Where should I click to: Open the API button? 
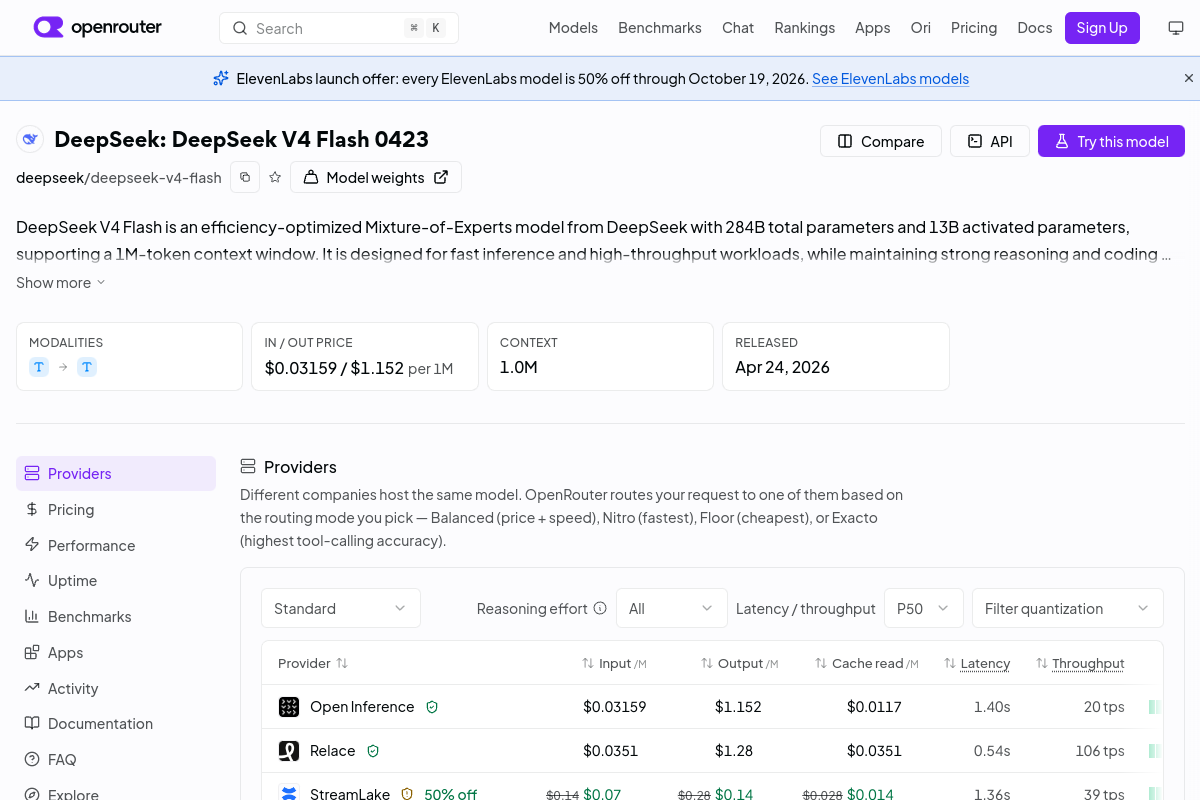click(989, 141)
